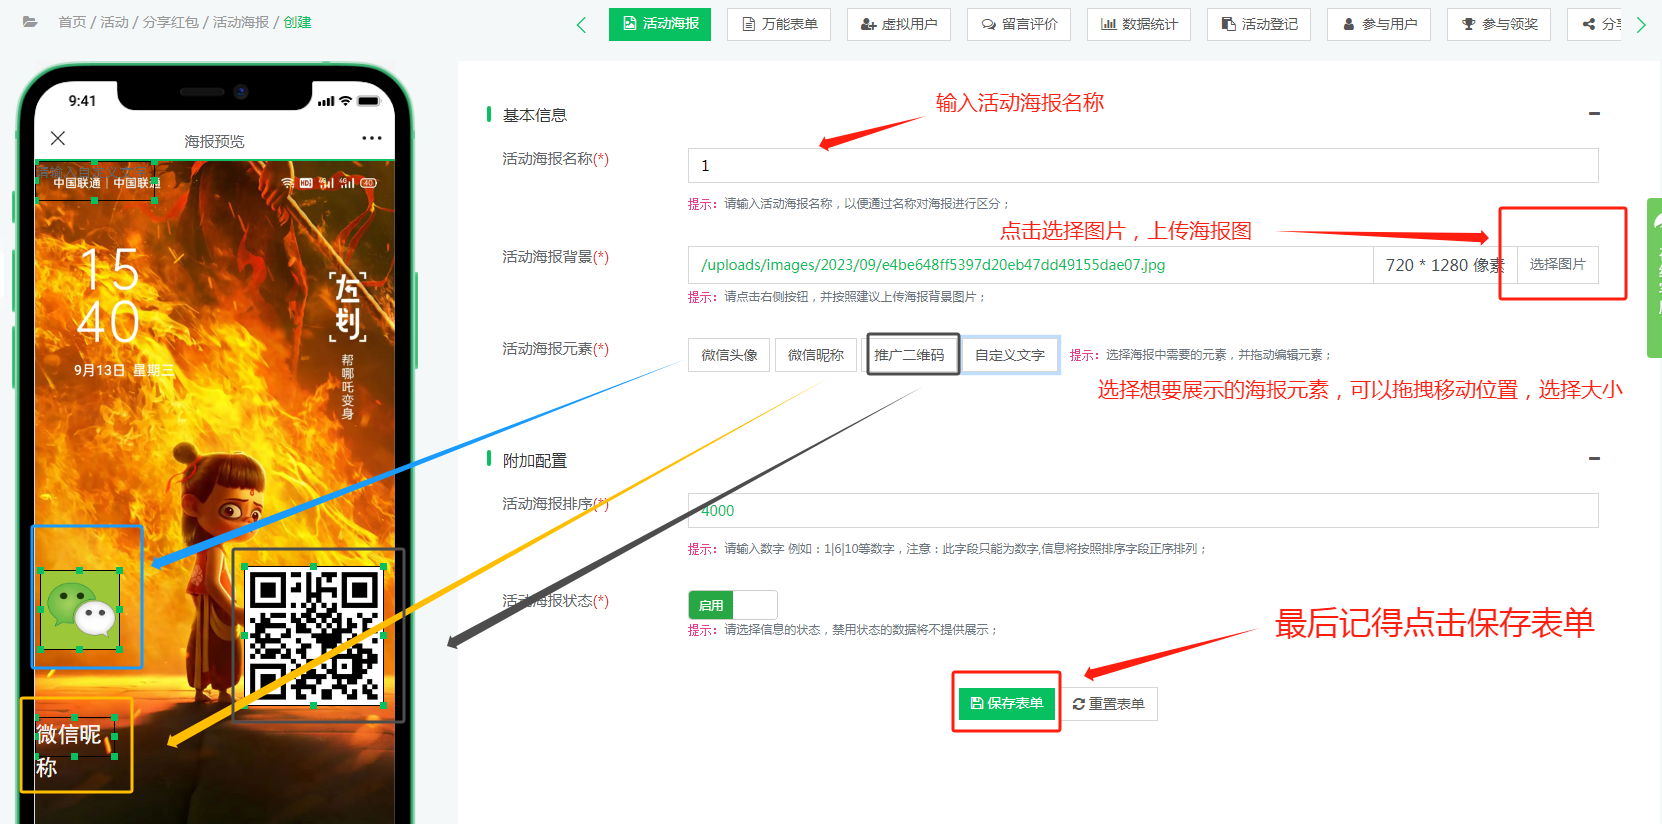The width and height of the screenshot is (1662, 824).
Task: Click the 重置表单 button
Action: click(x=1108, y=704)
